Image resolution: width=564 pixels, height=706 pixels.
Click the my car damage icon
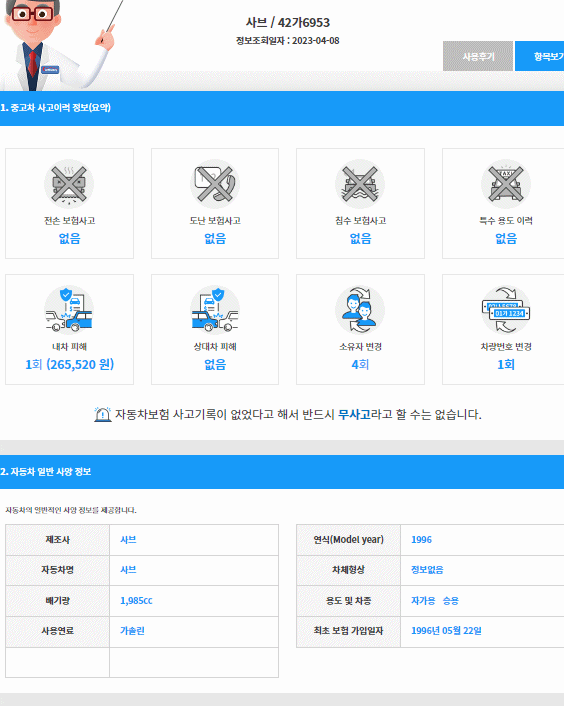69,310
